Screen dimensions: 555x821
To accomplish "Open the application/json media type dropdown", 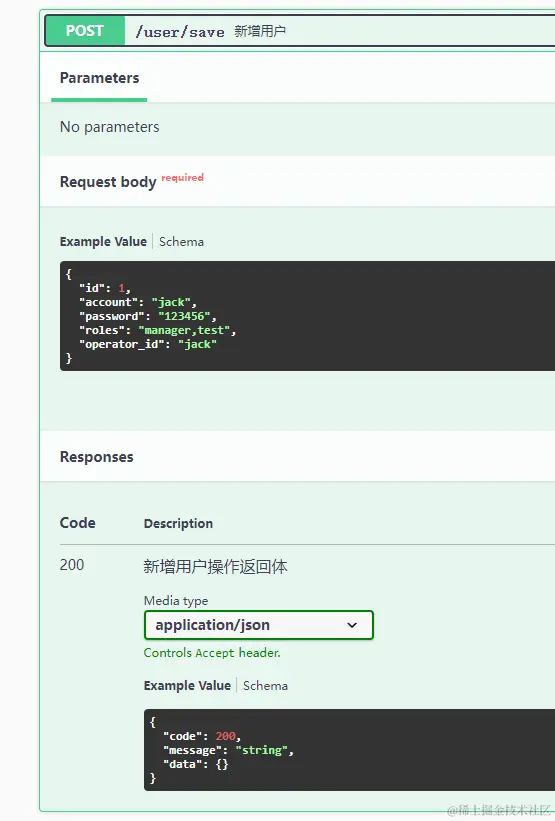I will [259, 625].
